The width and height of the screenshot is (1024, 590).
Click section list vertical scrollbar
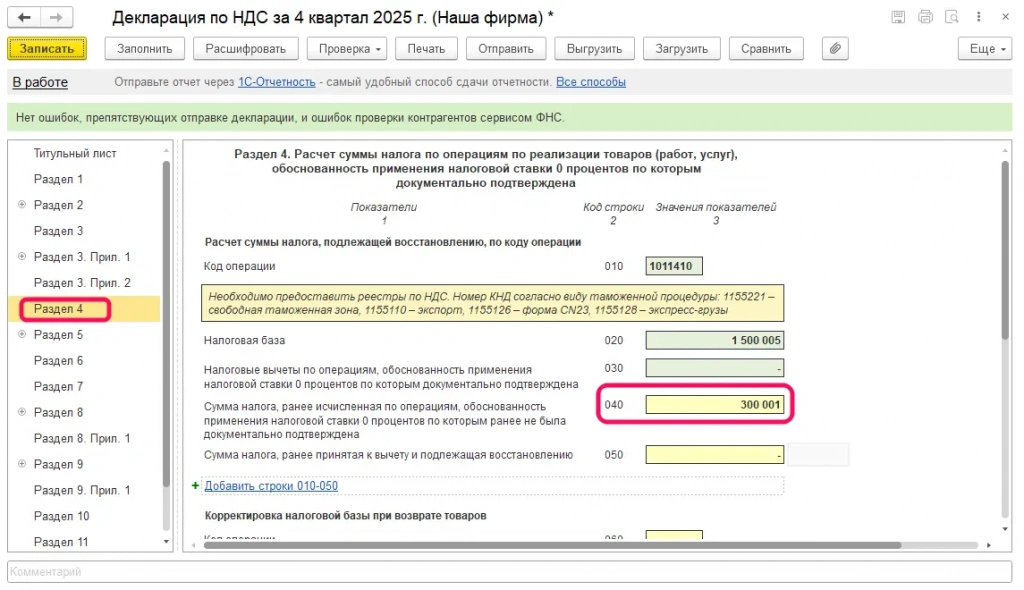[x=166, y=323]
